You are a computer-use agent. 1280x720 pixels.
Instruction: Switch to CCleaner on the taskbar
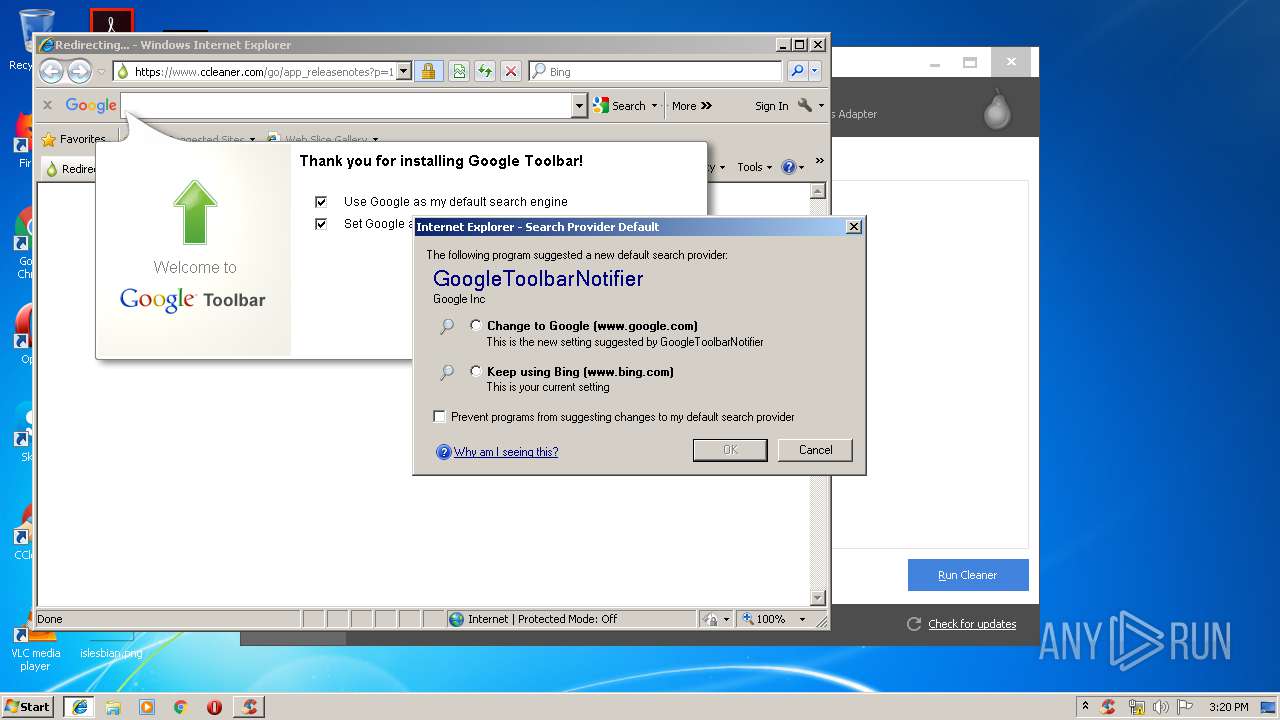[x=249, y=707]
